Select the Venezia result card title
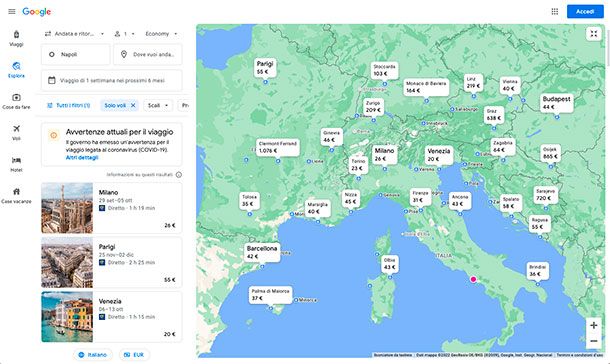This screenshot has height=364, width=610. [x=110, y=301]
